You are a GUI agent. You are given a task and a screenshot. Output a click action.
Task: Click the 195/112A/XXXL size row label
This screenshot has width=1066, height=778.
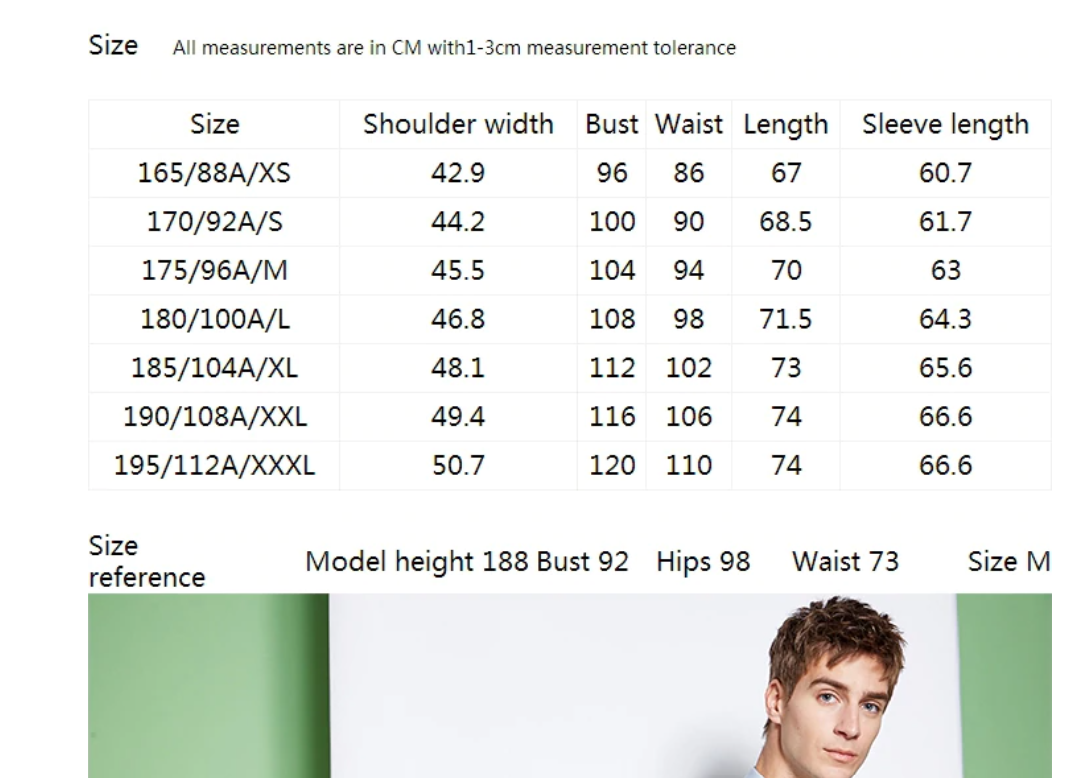(214, 465)
